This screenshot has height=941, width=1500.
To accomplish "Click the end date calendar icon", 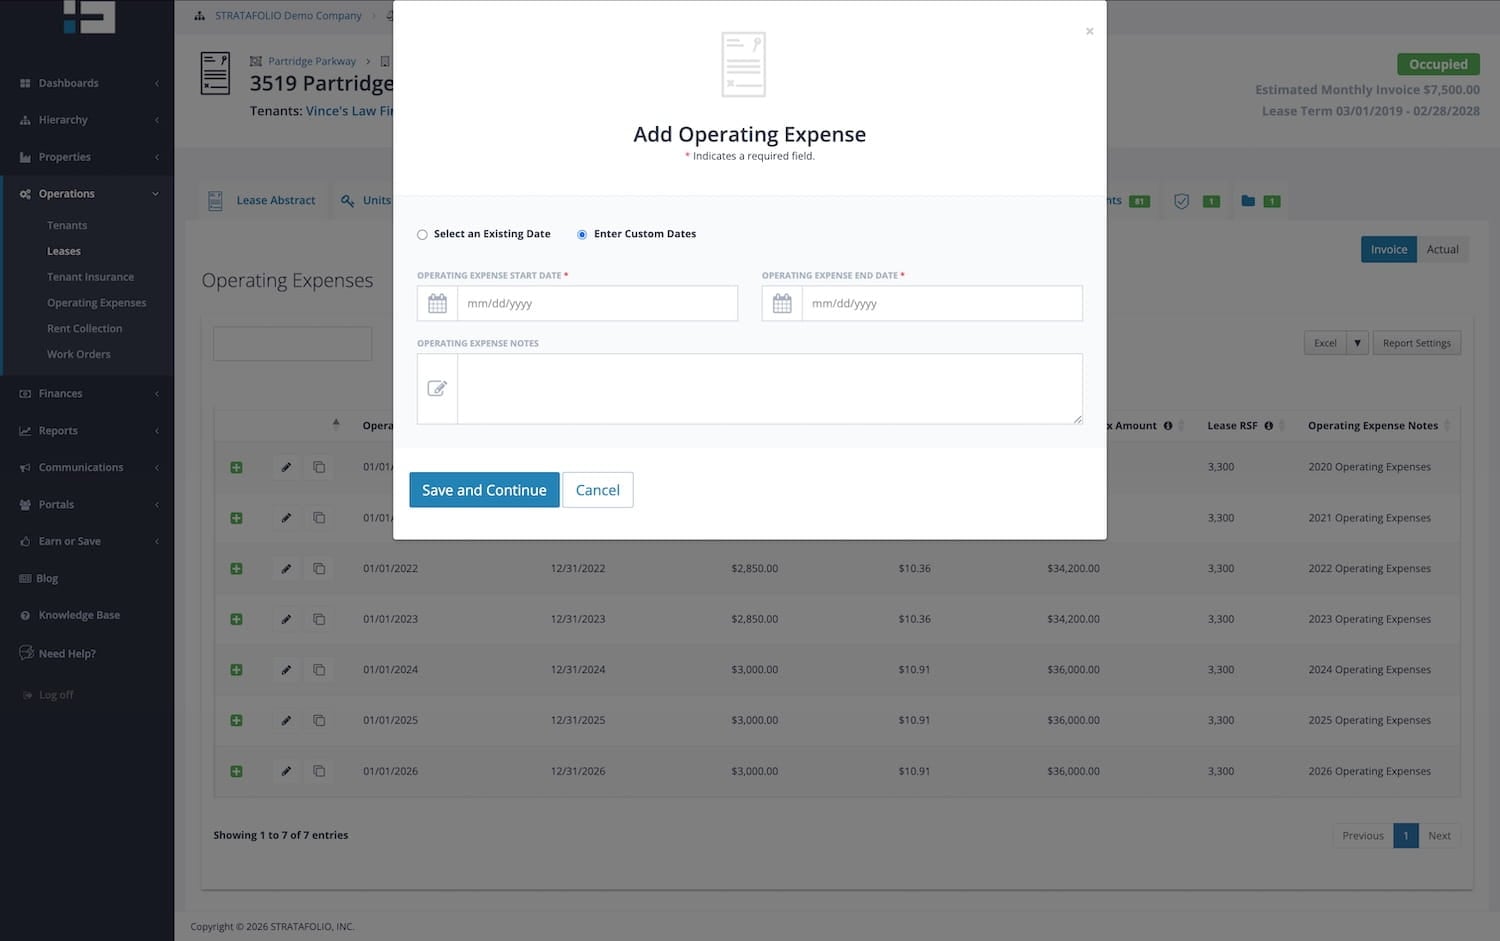I will tap(782, 304).
